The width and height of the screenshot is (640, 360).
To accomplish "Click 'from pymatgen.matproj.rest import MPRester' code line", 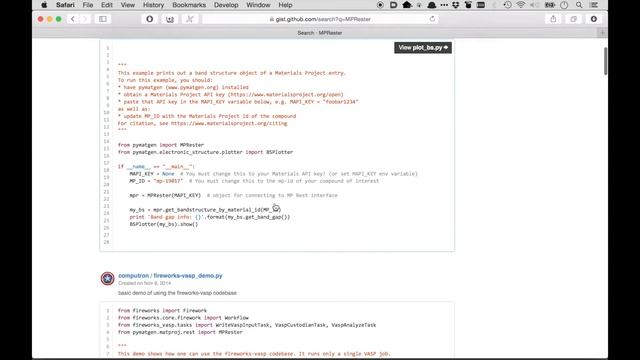I will [180, 332].
